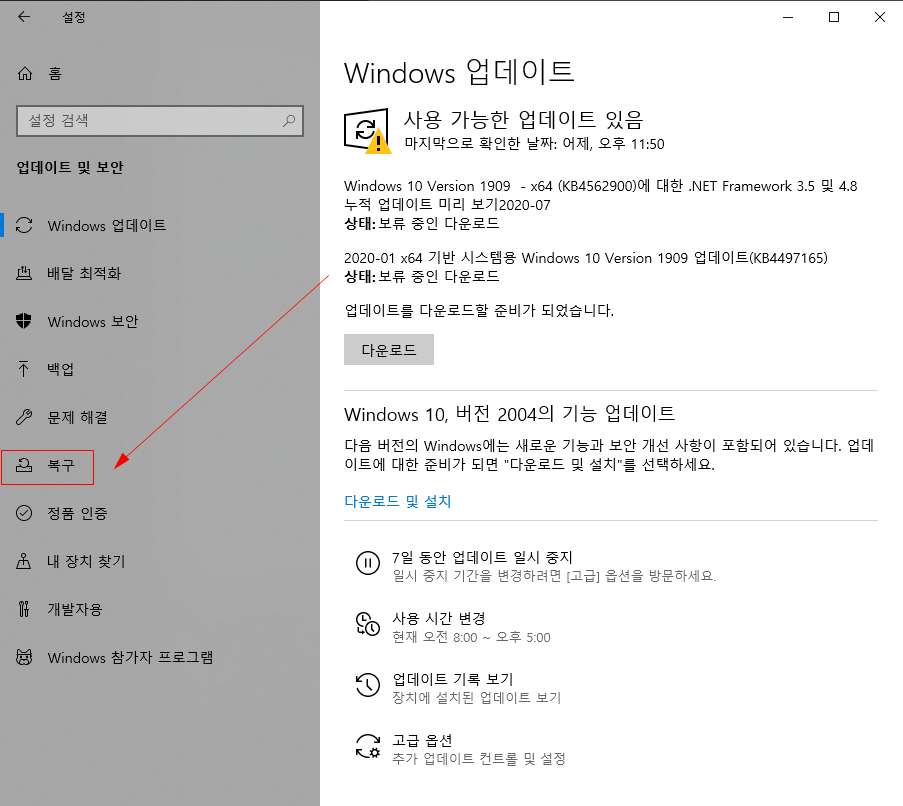Image resolution: width=903 pixels, height=806 pixels.
Task: Click the 정품 인증 checkmark icon
Action: tap(24, 512)
